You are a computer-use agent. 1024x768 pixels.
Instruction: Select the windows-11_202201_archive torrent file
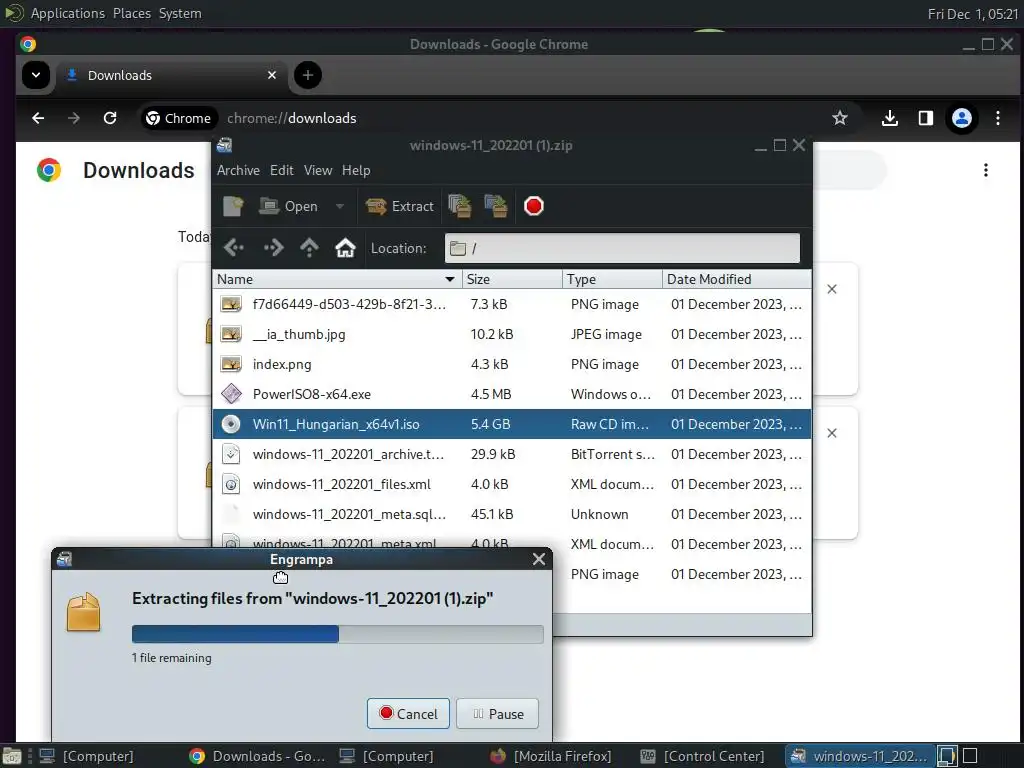pyautogui.click(x=512, y=455)
